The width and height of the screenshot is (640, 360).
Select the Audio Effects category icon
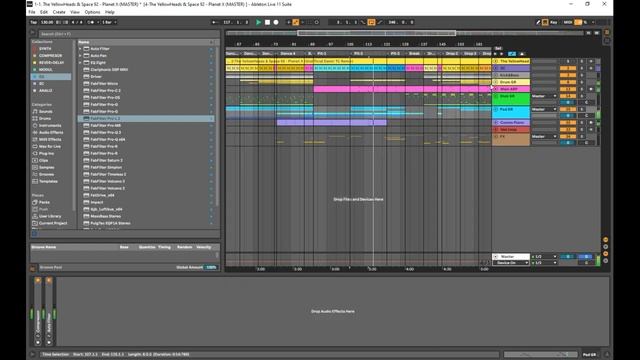(x=35, y=132)
